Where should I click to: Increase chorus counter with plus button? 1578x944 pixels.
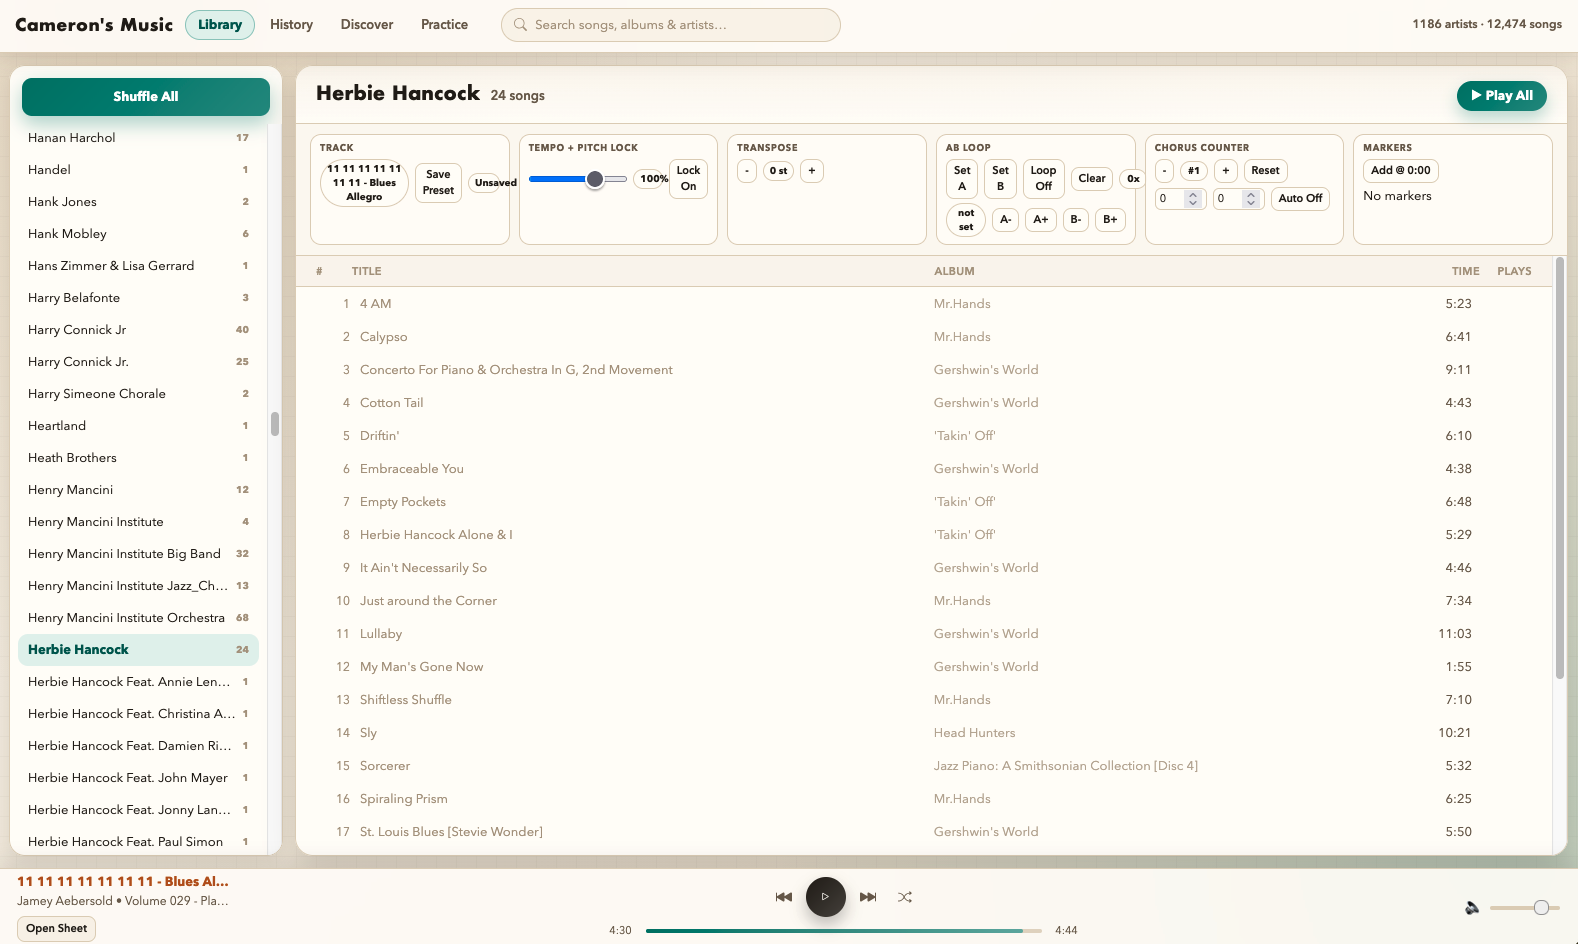pos(1226,171)
